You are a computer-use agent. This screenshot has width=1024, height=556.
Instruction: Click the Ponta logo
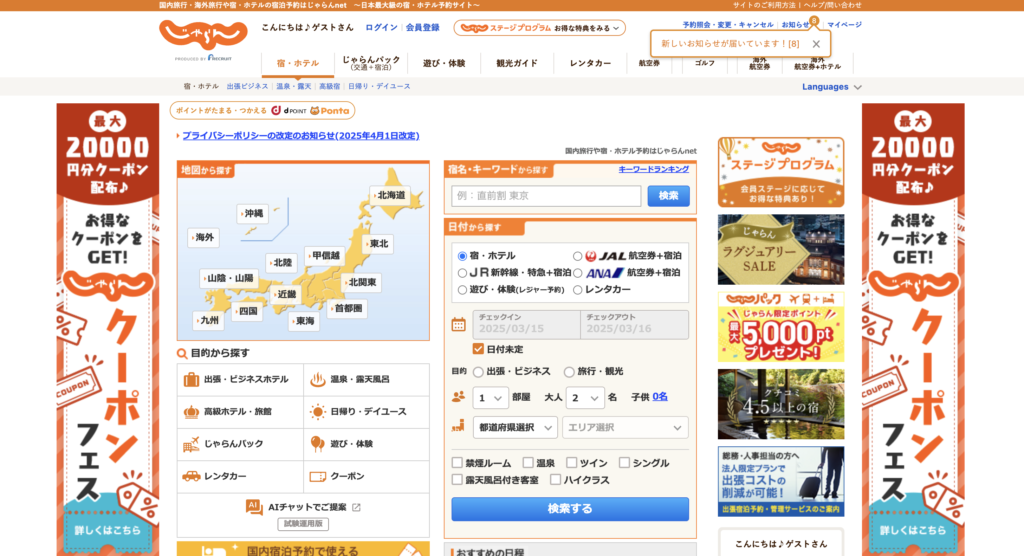330,110
